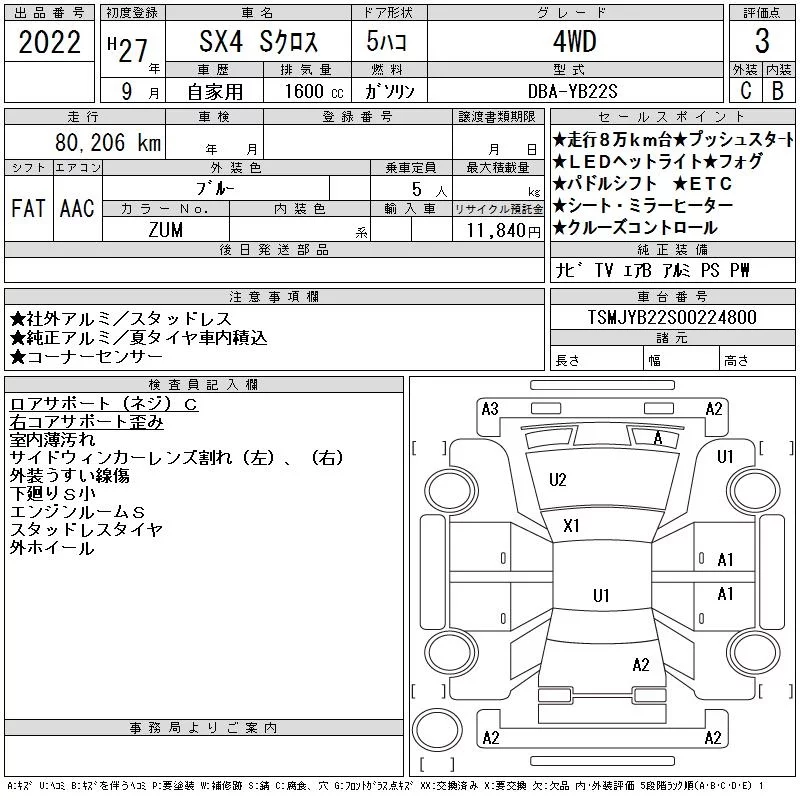This screenshot has width=800, height=800.
Task: Click the A3 scratch mark at front corner
Action: [x=490, y=409]
